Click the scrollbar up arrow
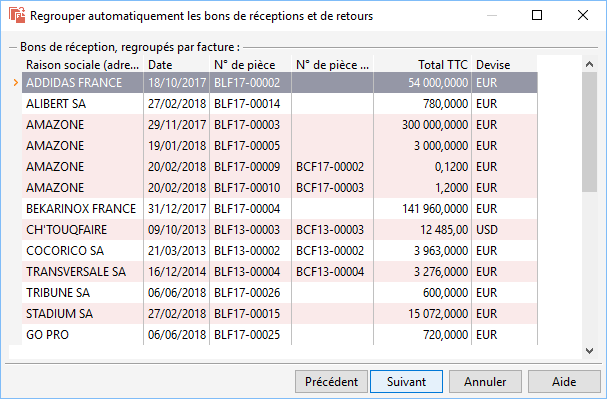The width and height of the screenshot is (607, 399). coord(590,64)
